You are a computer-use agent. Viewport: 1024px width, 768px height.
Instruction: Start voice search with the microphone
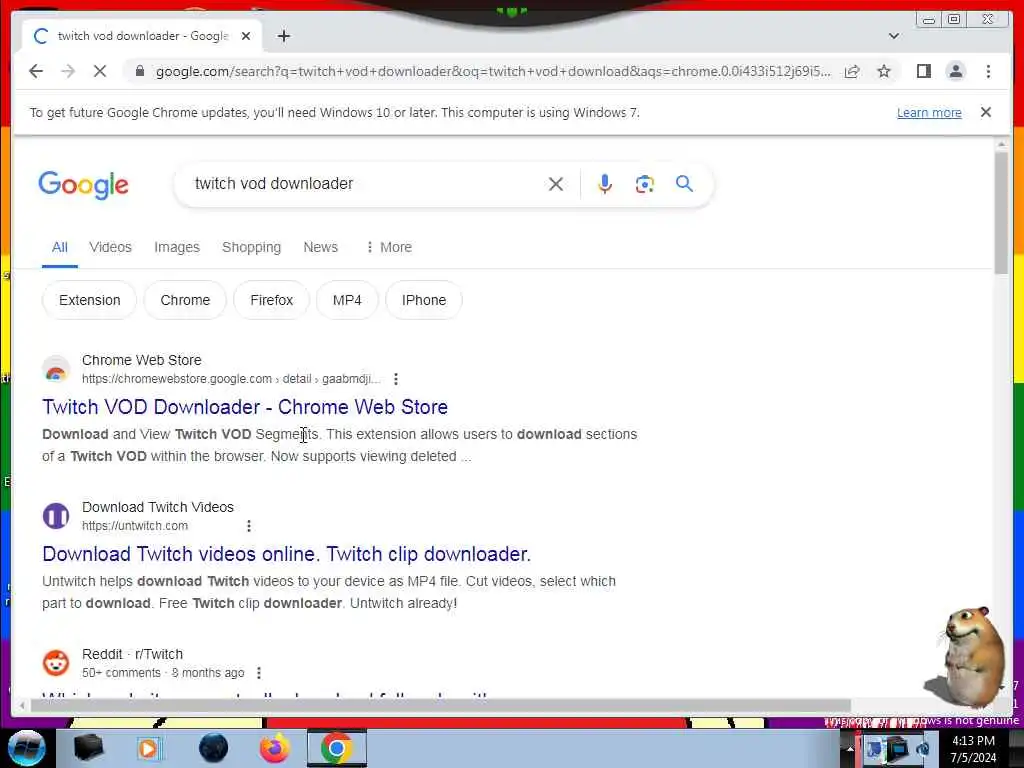[x=605, y=184]
